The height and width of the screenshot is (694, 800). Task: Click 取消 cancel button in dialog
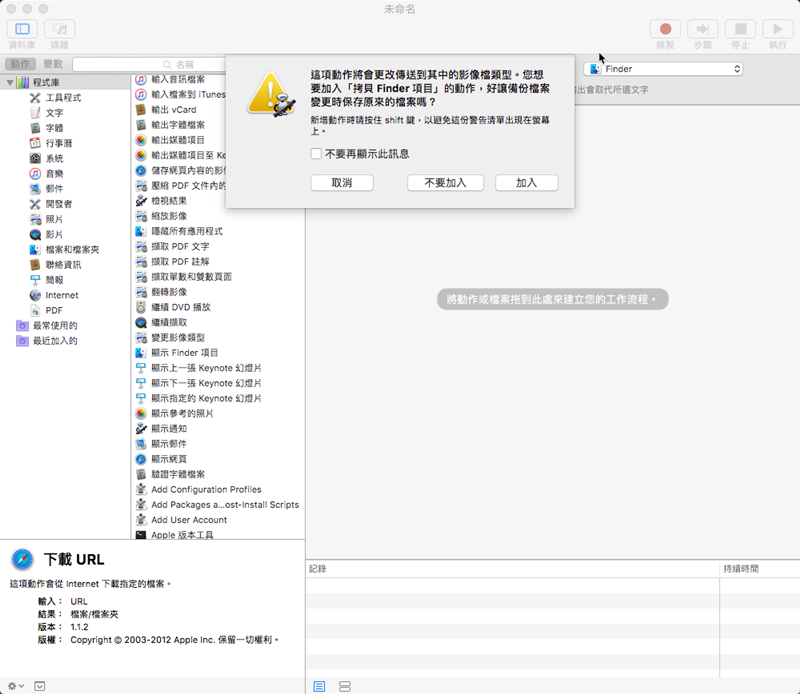(342, 183)
